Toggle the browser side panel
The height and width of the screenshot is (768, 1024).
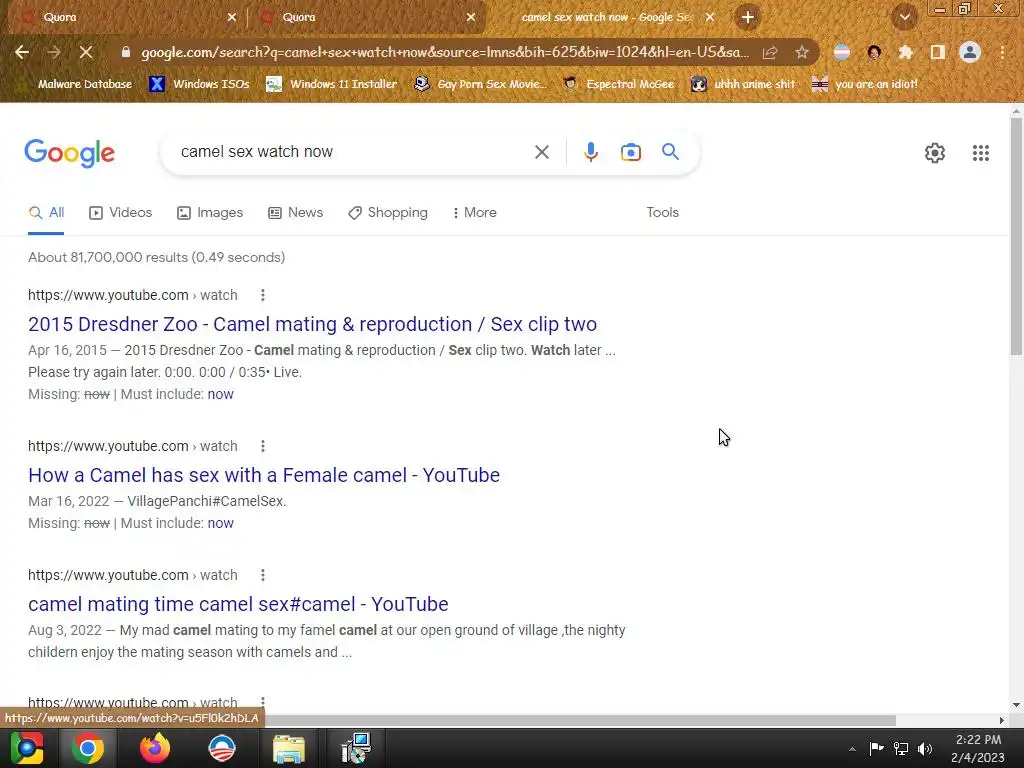click(938, 52)
